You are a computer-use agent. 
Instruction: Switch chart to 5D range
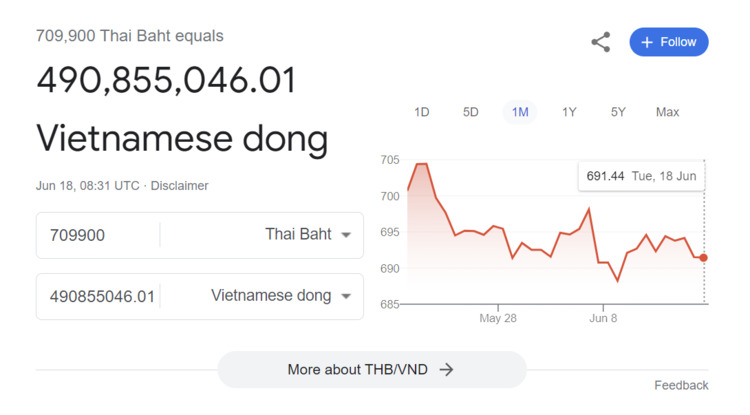tap(470, 112)
